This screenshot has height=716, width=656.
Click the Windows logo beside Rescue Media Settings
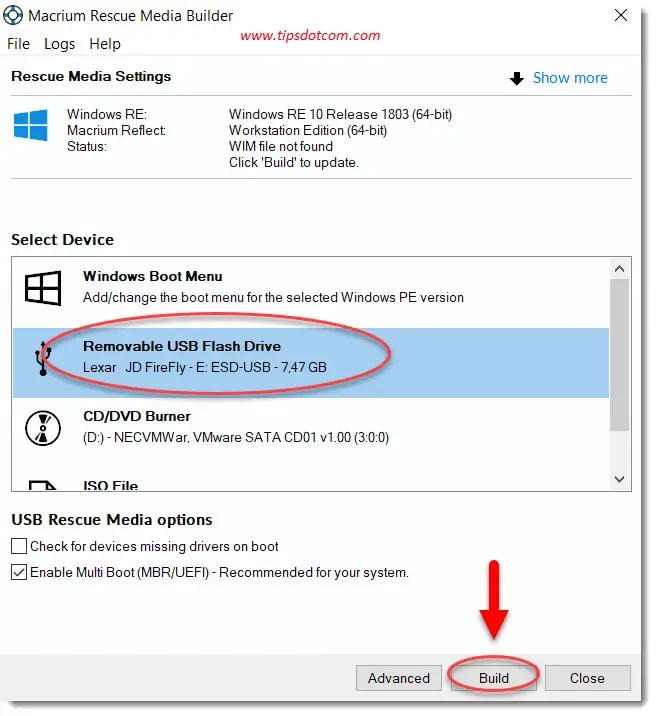tap(30, 126)
